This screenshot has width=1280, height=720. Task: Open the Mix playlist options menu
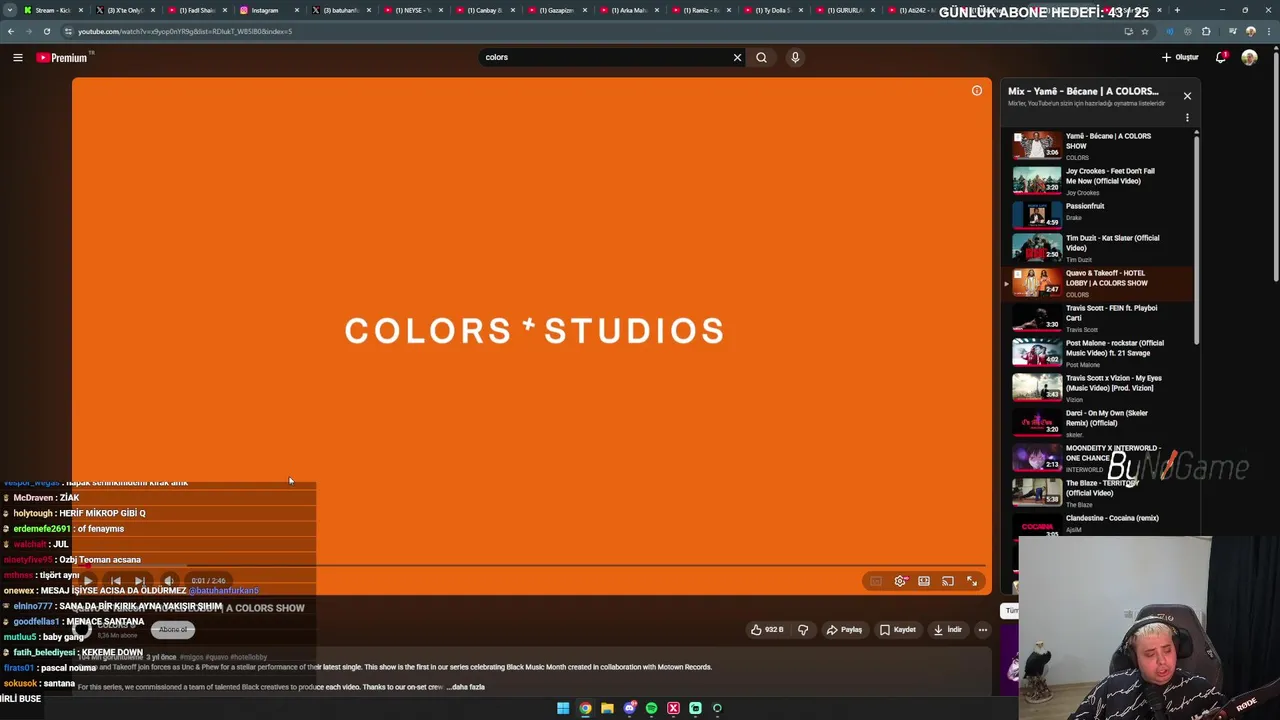coord(1187,118)
